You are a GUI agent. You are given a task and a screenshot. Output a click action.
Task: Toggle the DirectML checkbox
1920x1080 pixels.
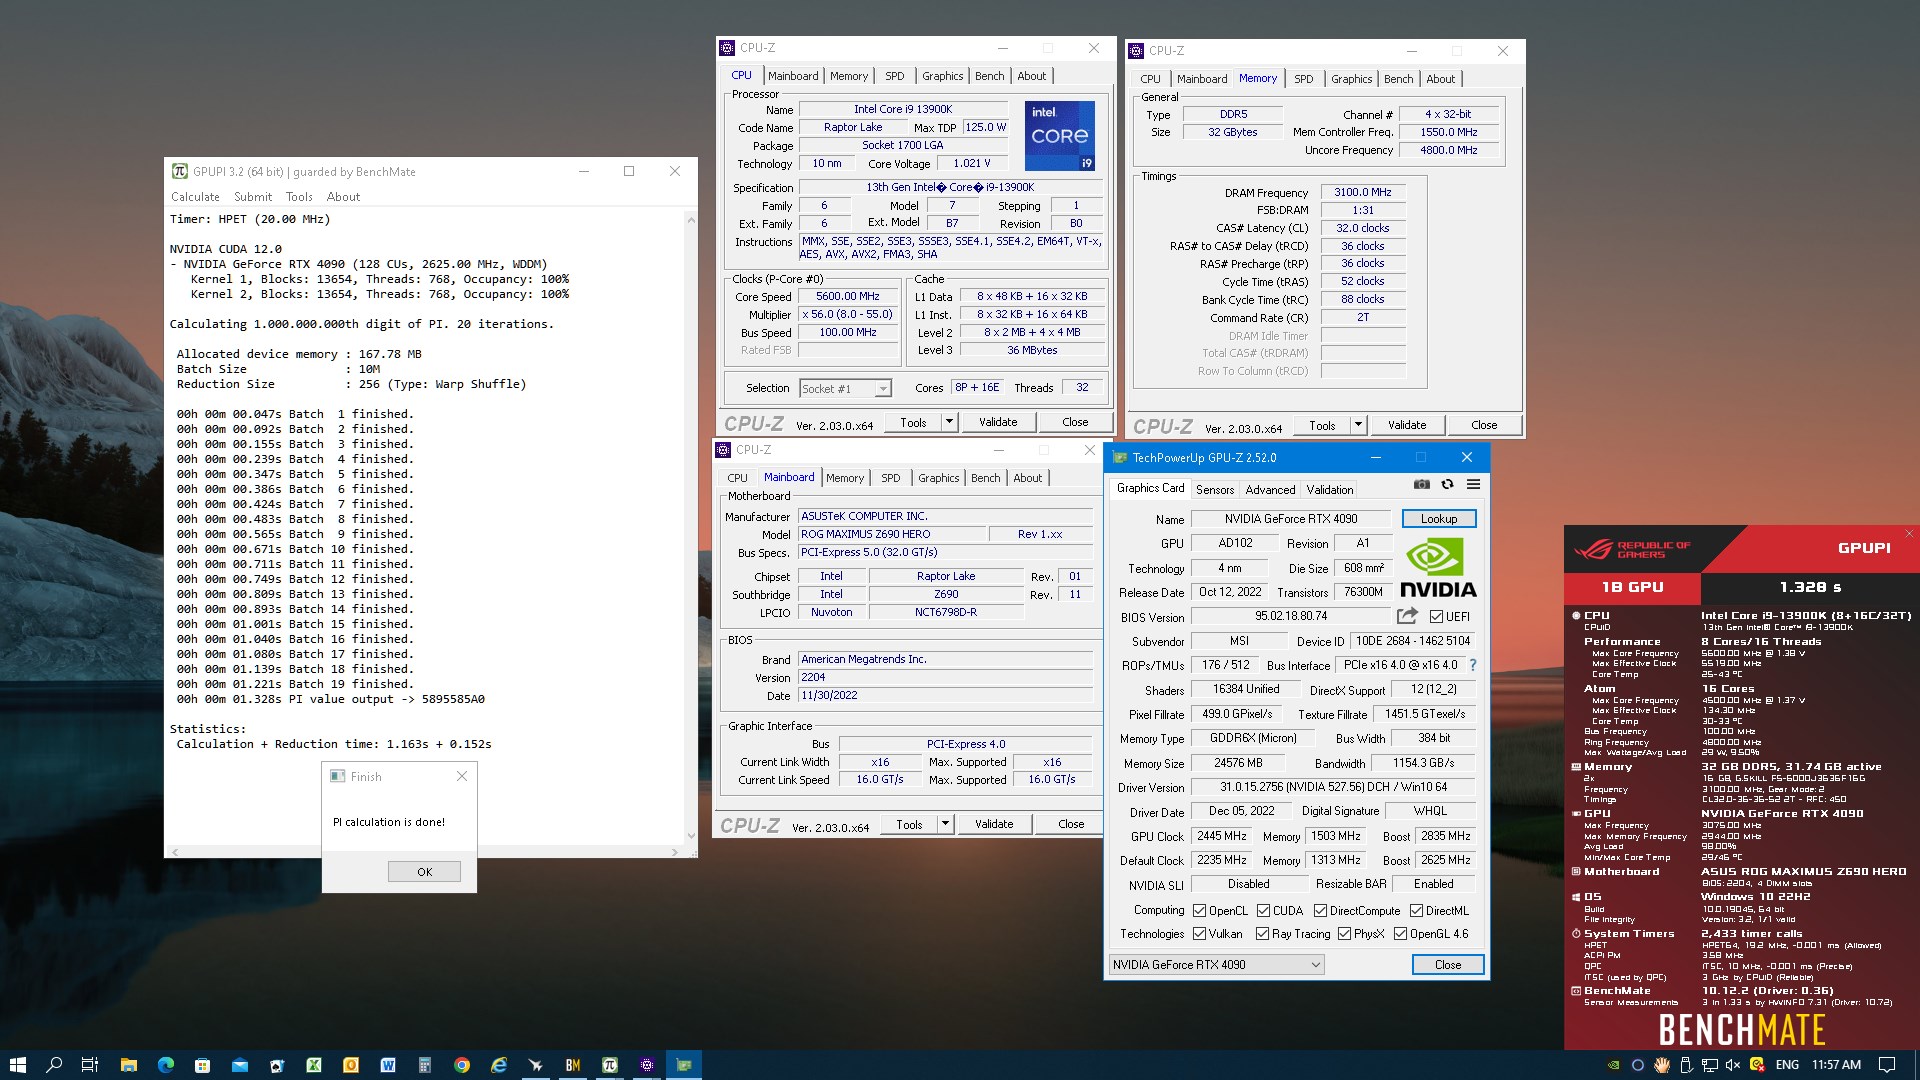pos(1416,911)
